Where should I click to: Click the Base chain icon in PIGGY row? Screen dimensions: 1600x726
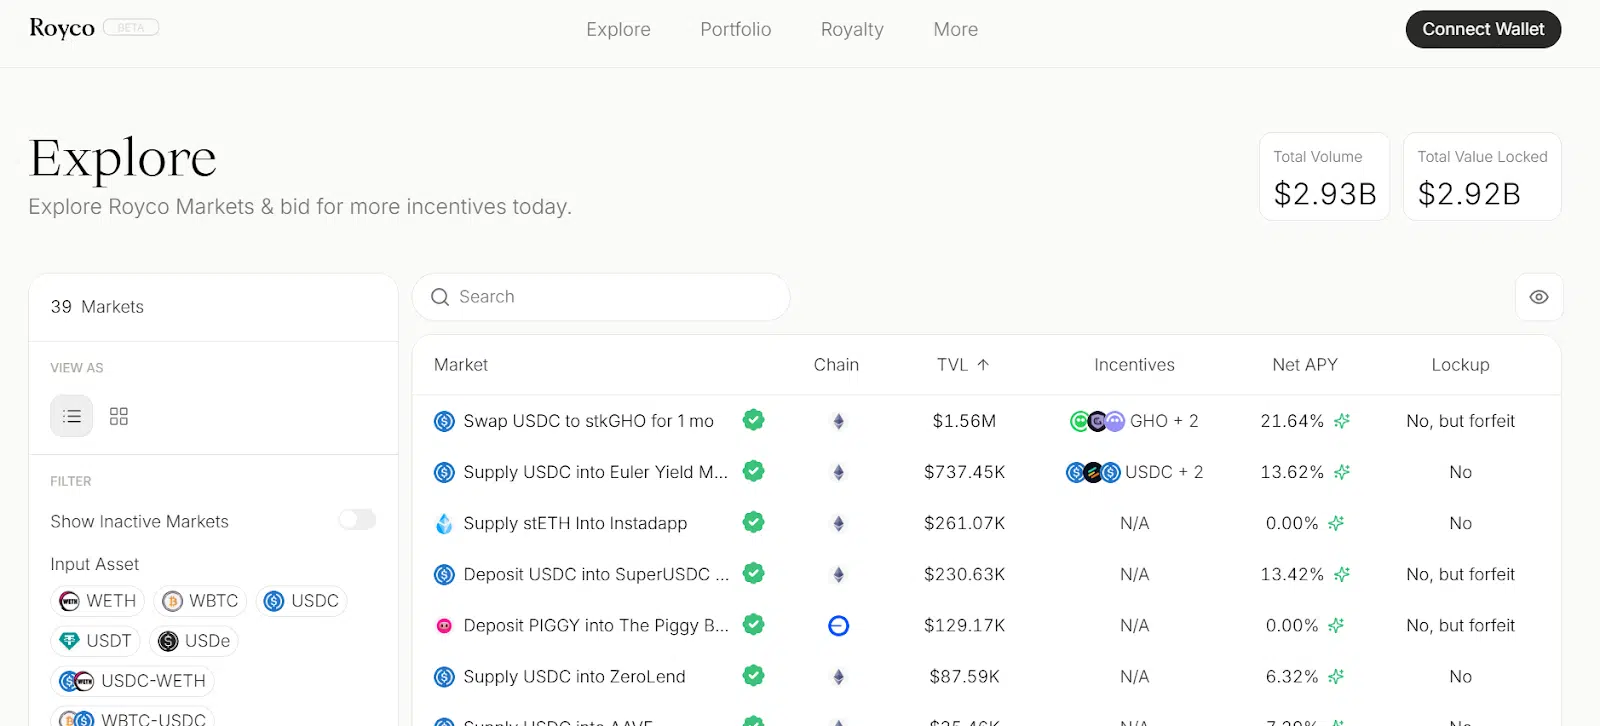tap(839, 625)
